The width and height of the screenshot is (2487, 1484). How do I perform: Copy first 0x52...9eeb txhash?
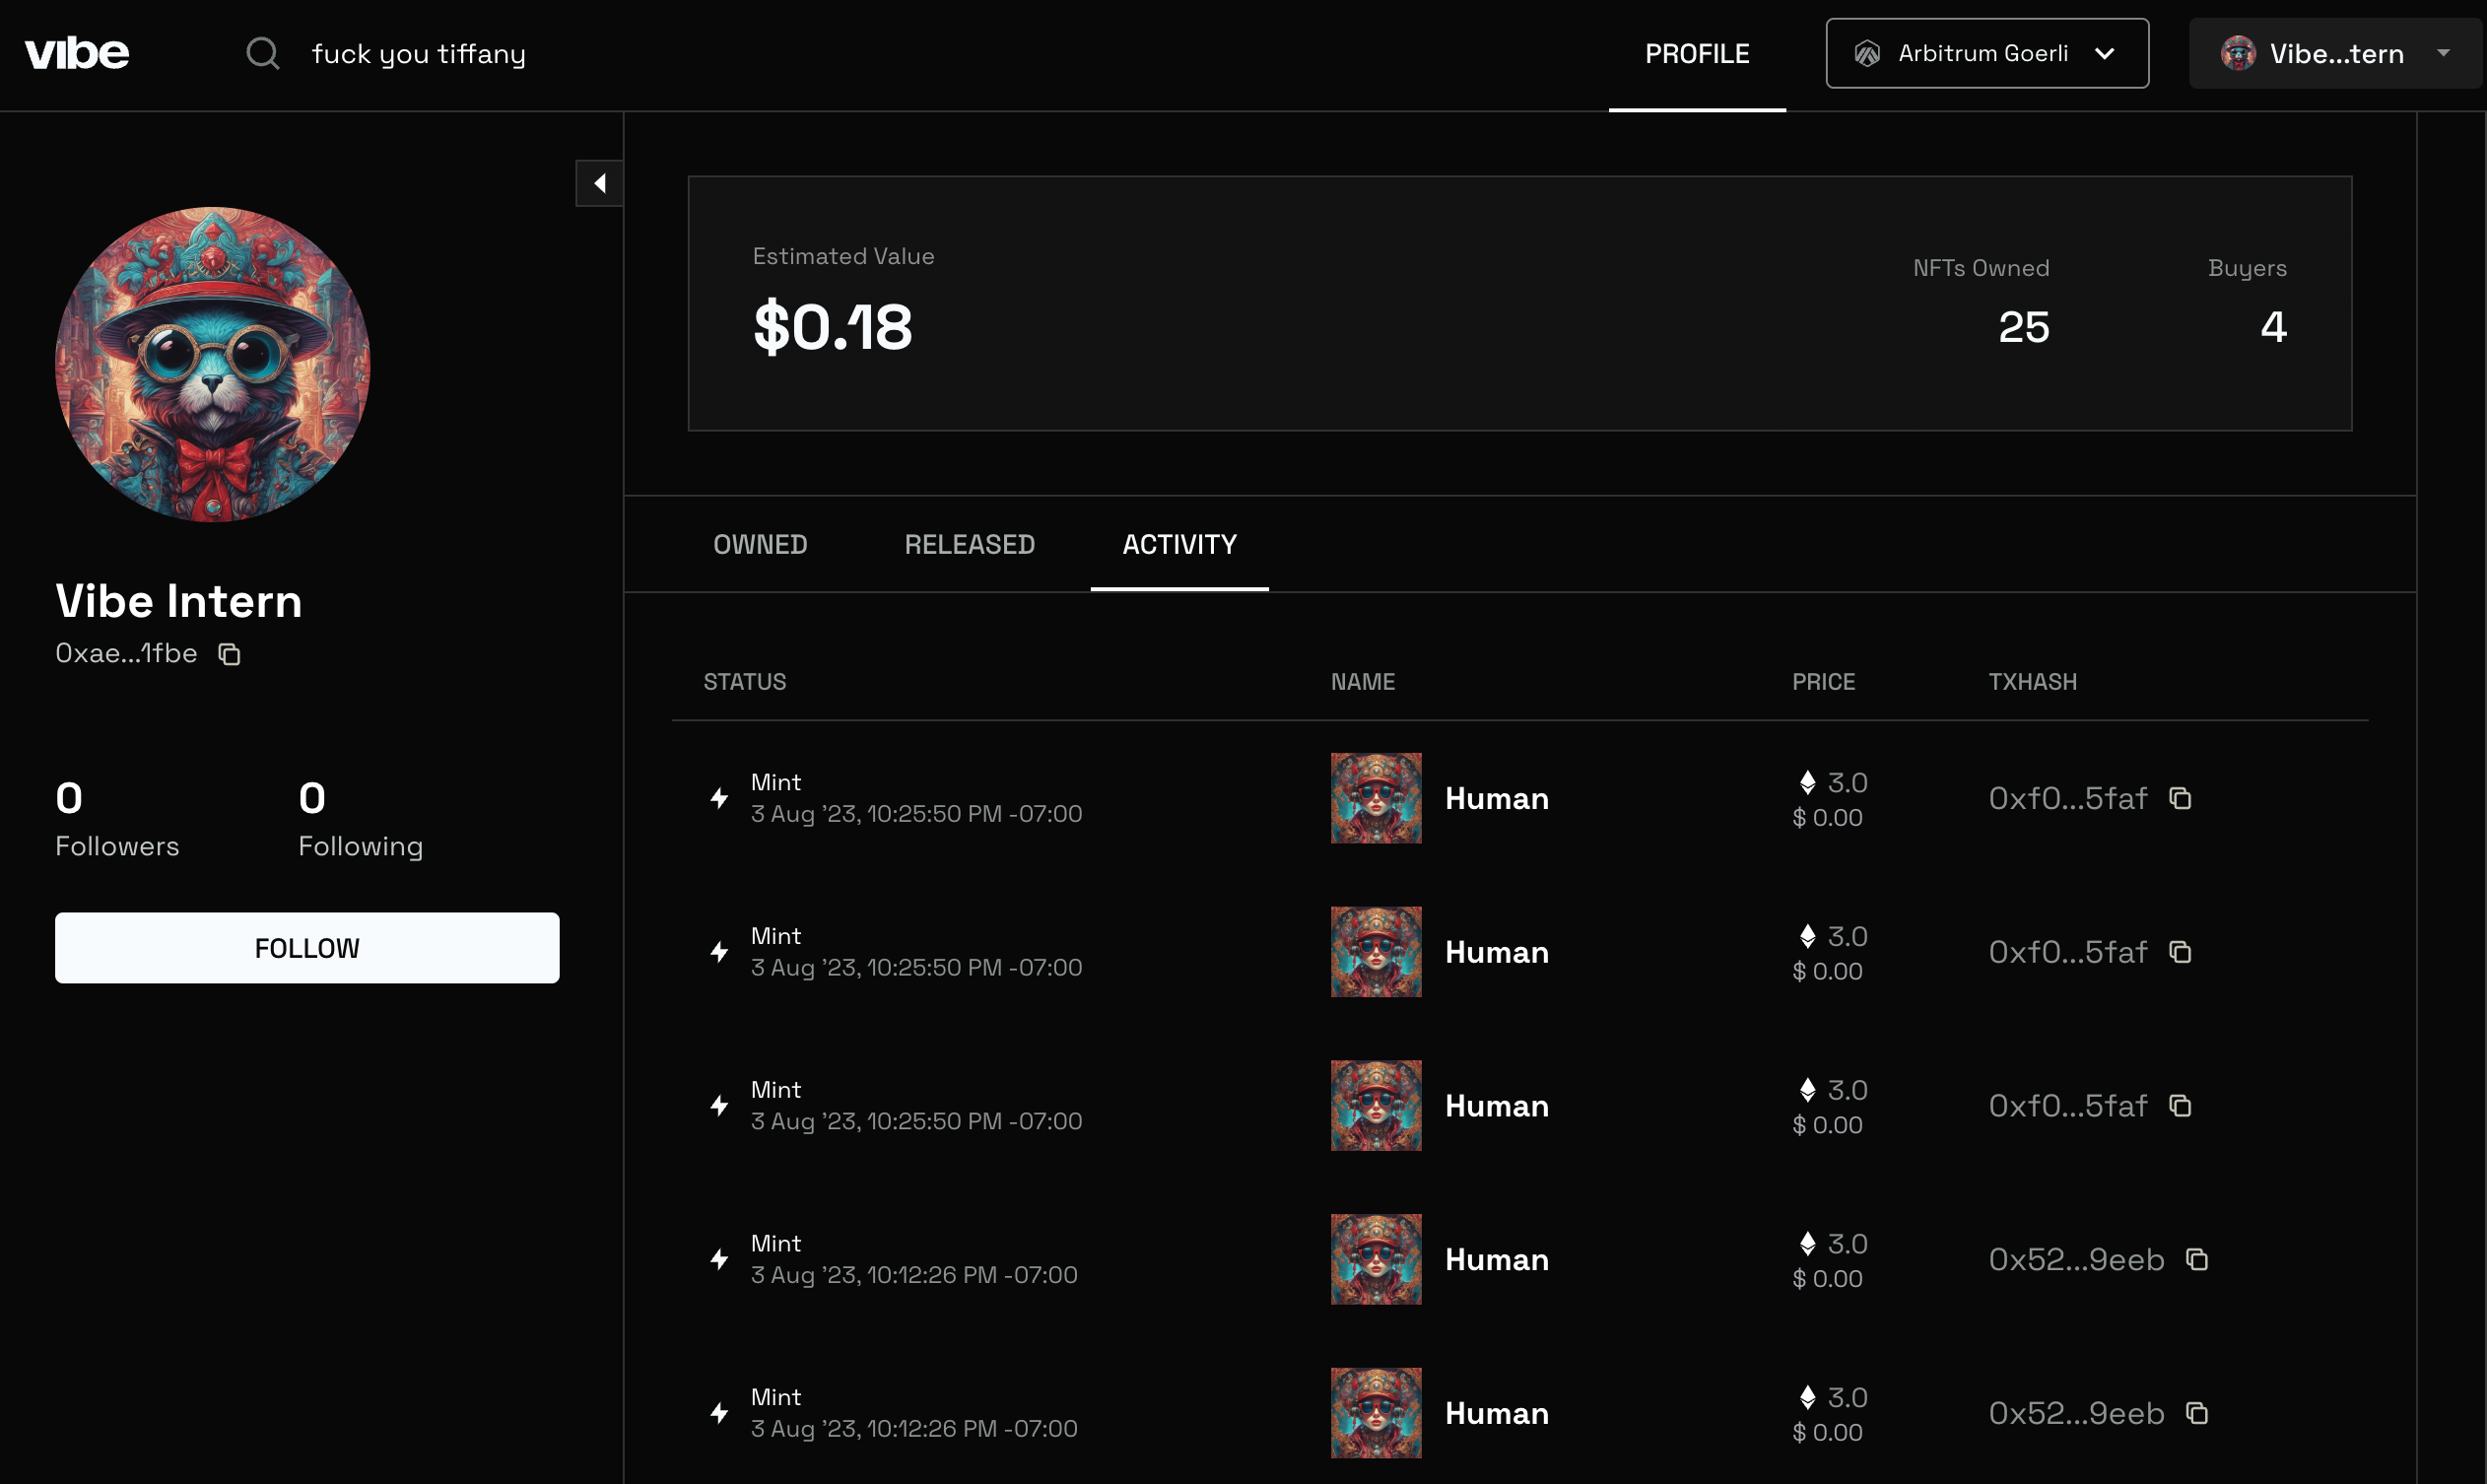coord(2196,1260)
